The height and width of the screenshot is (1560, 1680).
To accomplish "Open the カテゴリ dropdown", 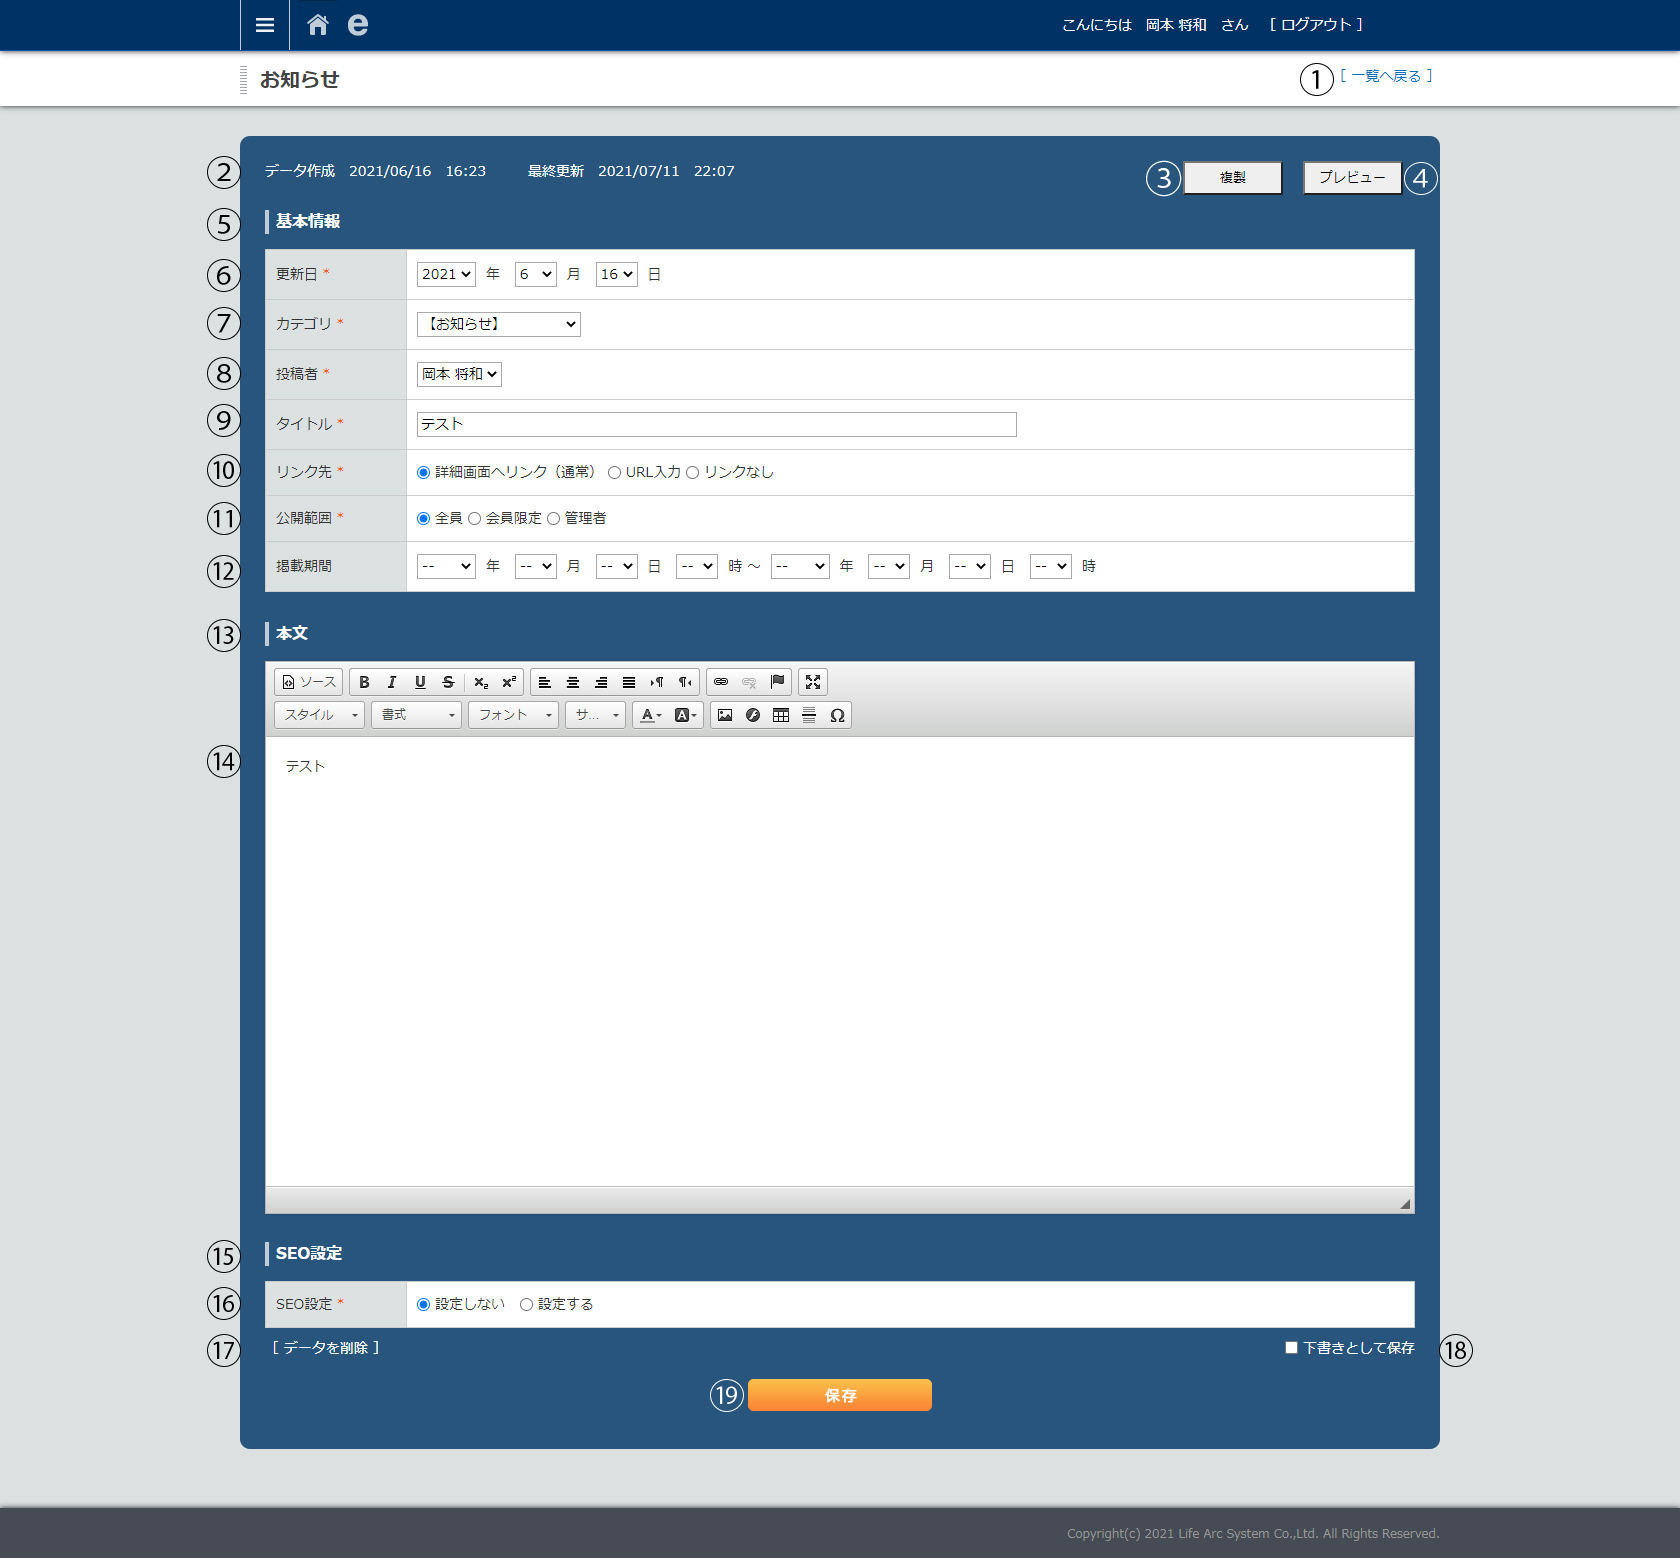I will click(x=498, y=324).
